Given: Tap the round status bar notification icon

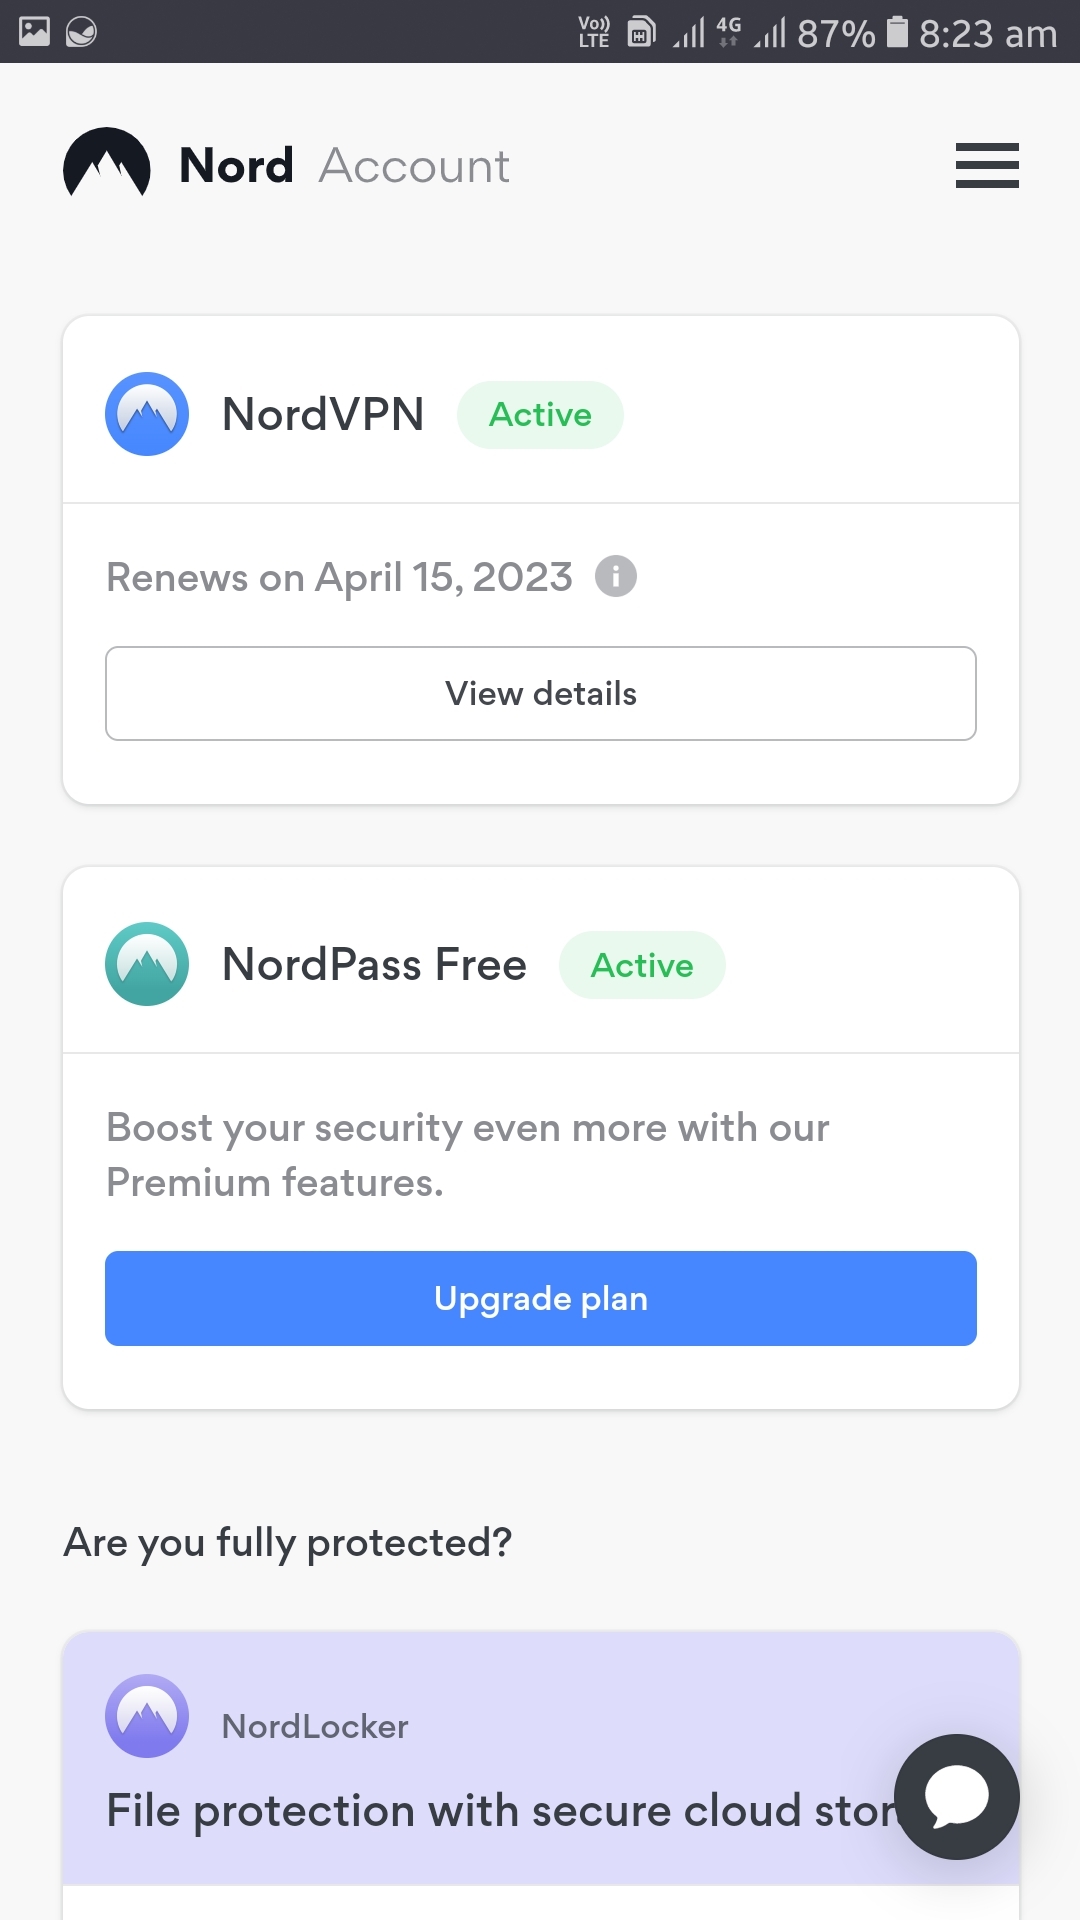Looking at the screenshot, I should [x=81, y=32].
